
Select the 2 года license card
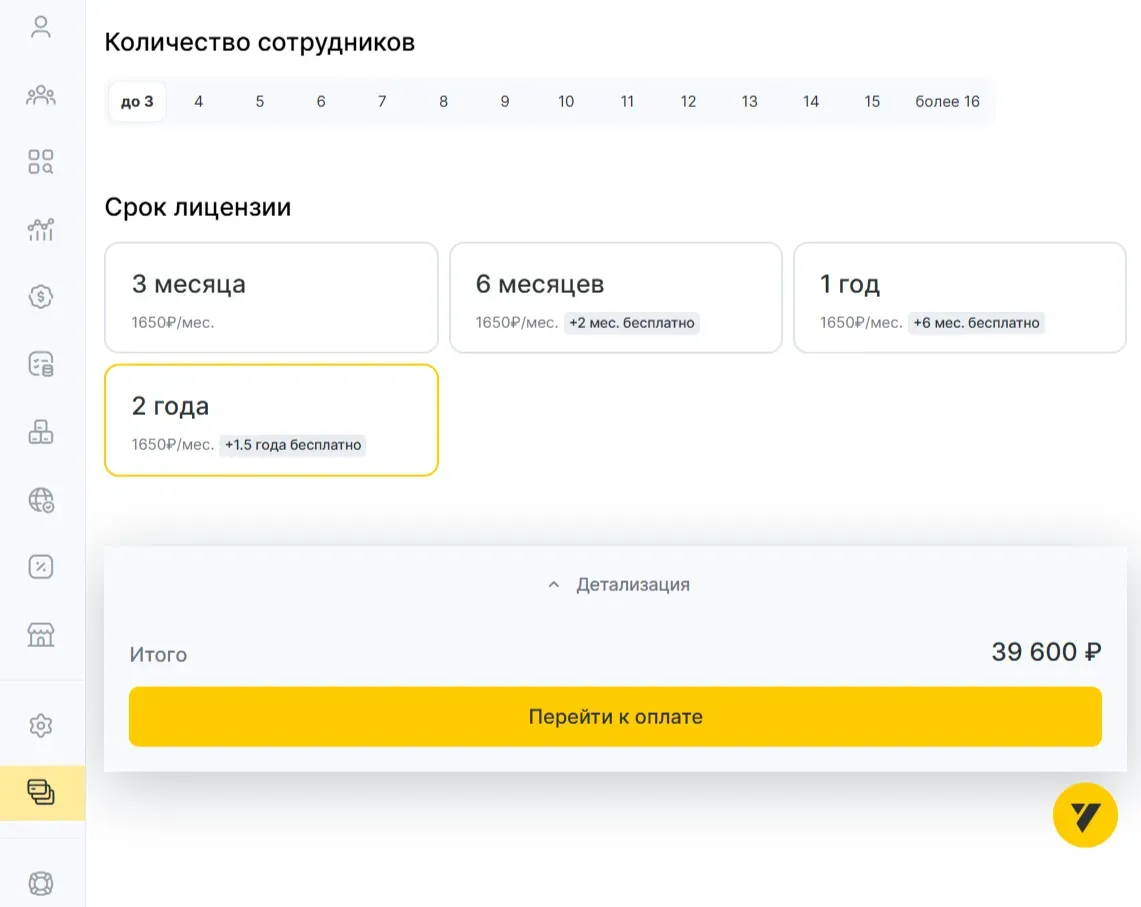[x=271, y=420]
